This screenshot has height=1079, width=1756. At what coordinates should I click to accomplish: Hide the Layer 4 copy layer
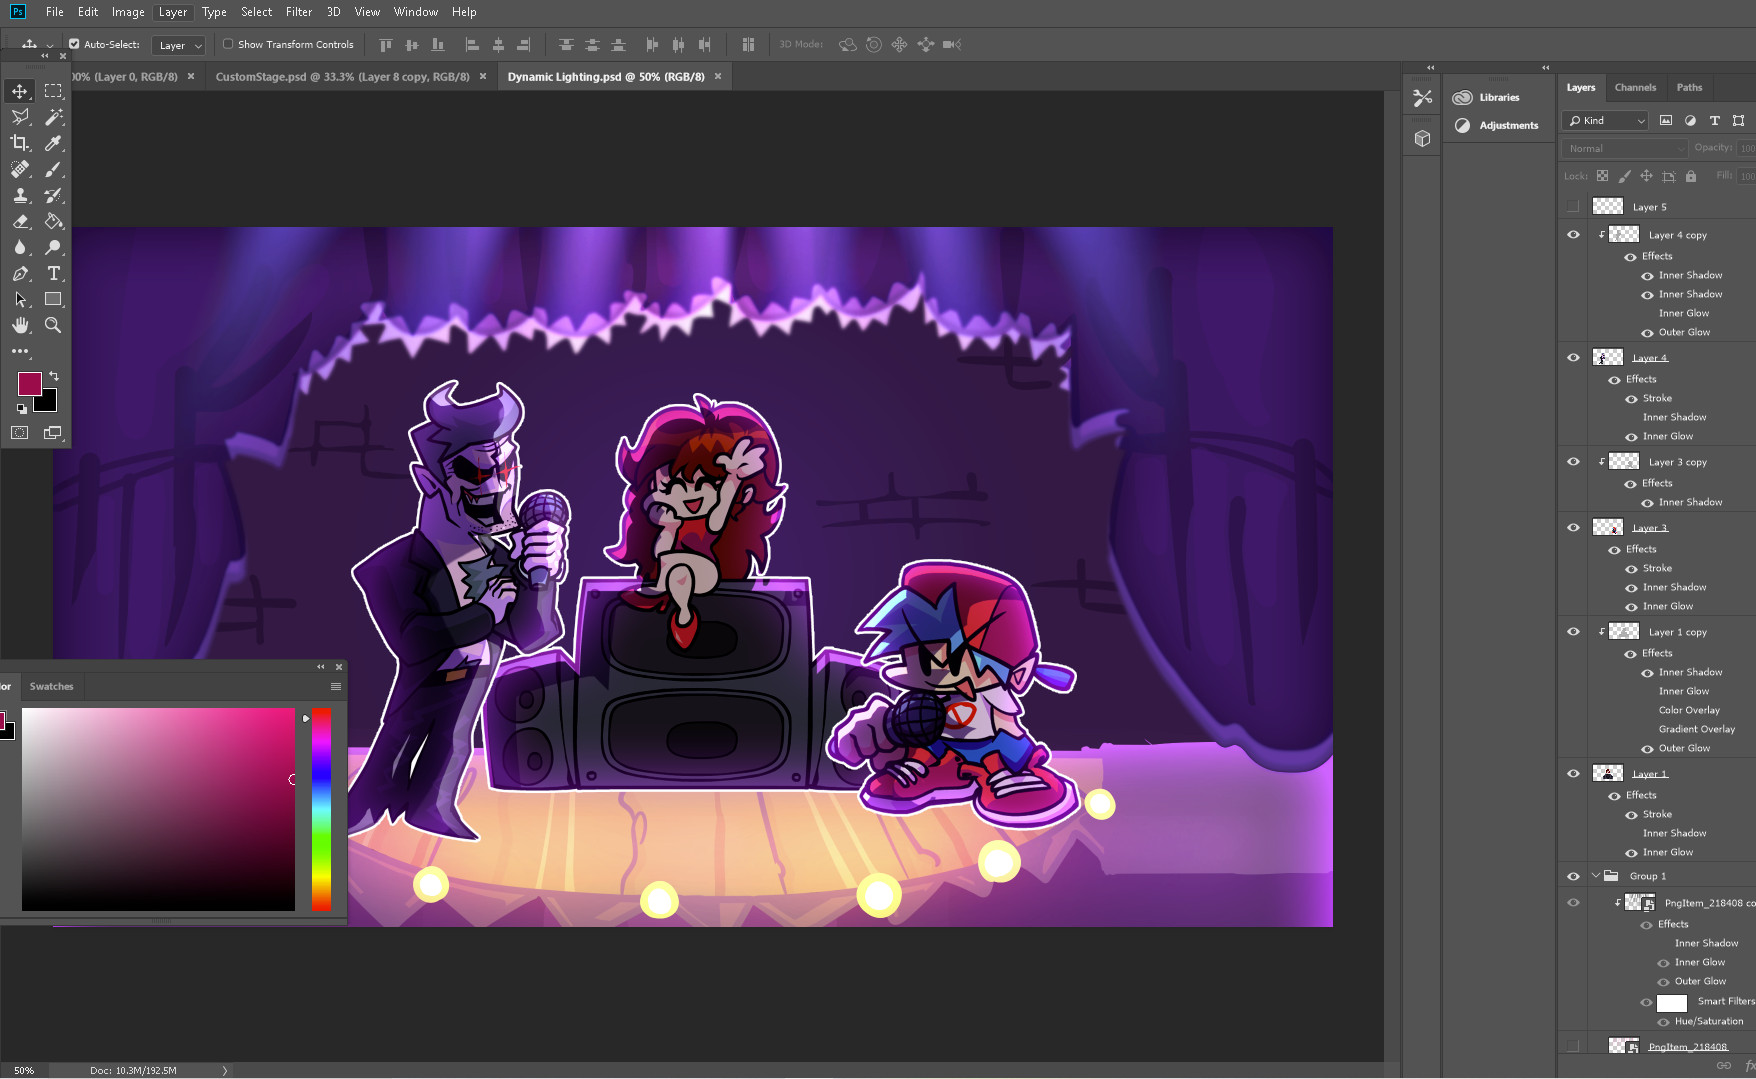coord(1573,234)
